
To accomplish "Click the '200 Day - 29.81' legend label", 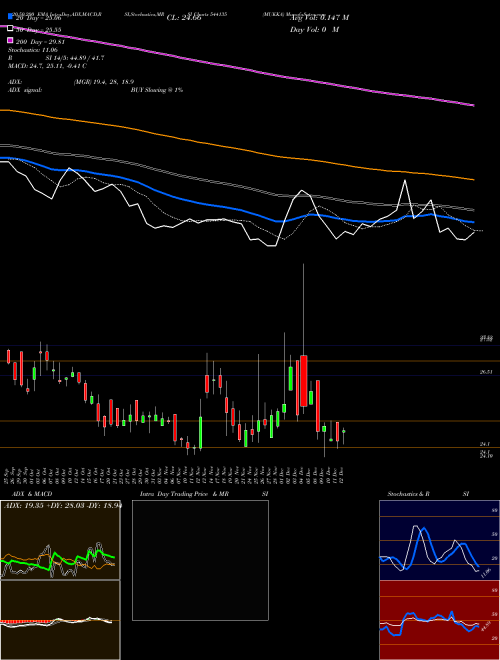I will pos(40,42).
